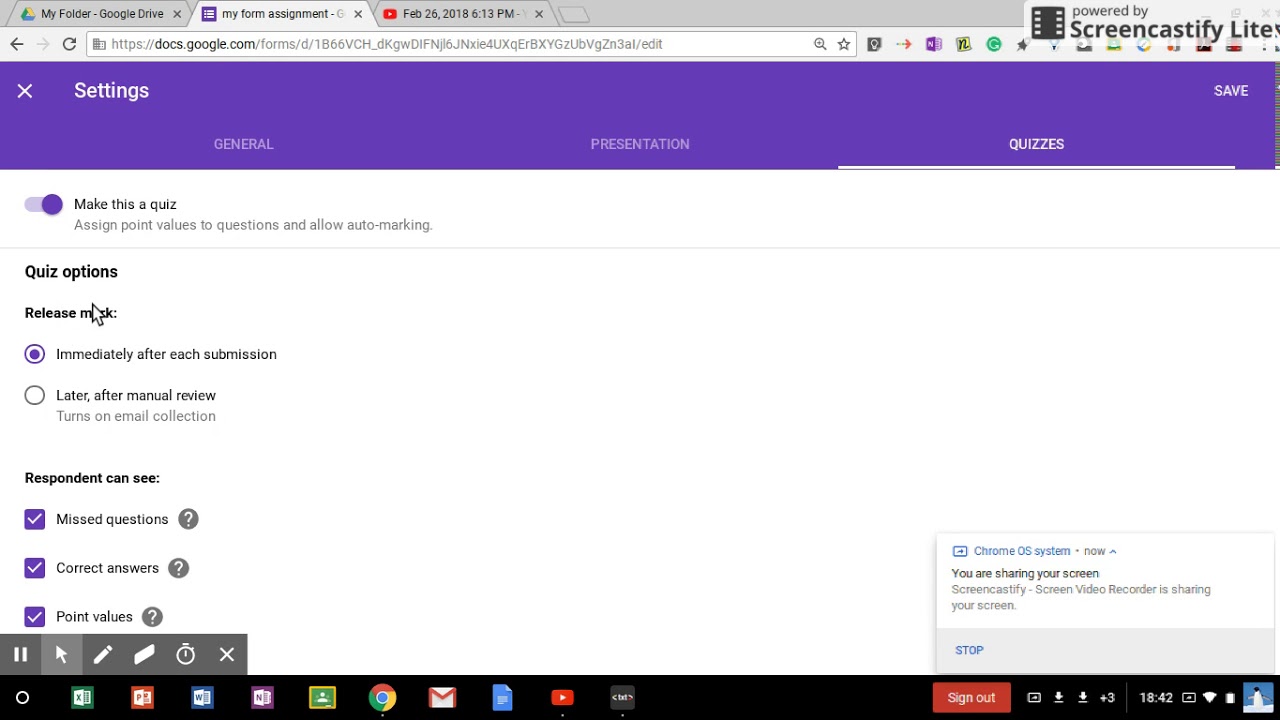Viewport: 1280px width, 720px height.
Task: Click the OneNote Clipper extension icon
Action: [934, 44]
